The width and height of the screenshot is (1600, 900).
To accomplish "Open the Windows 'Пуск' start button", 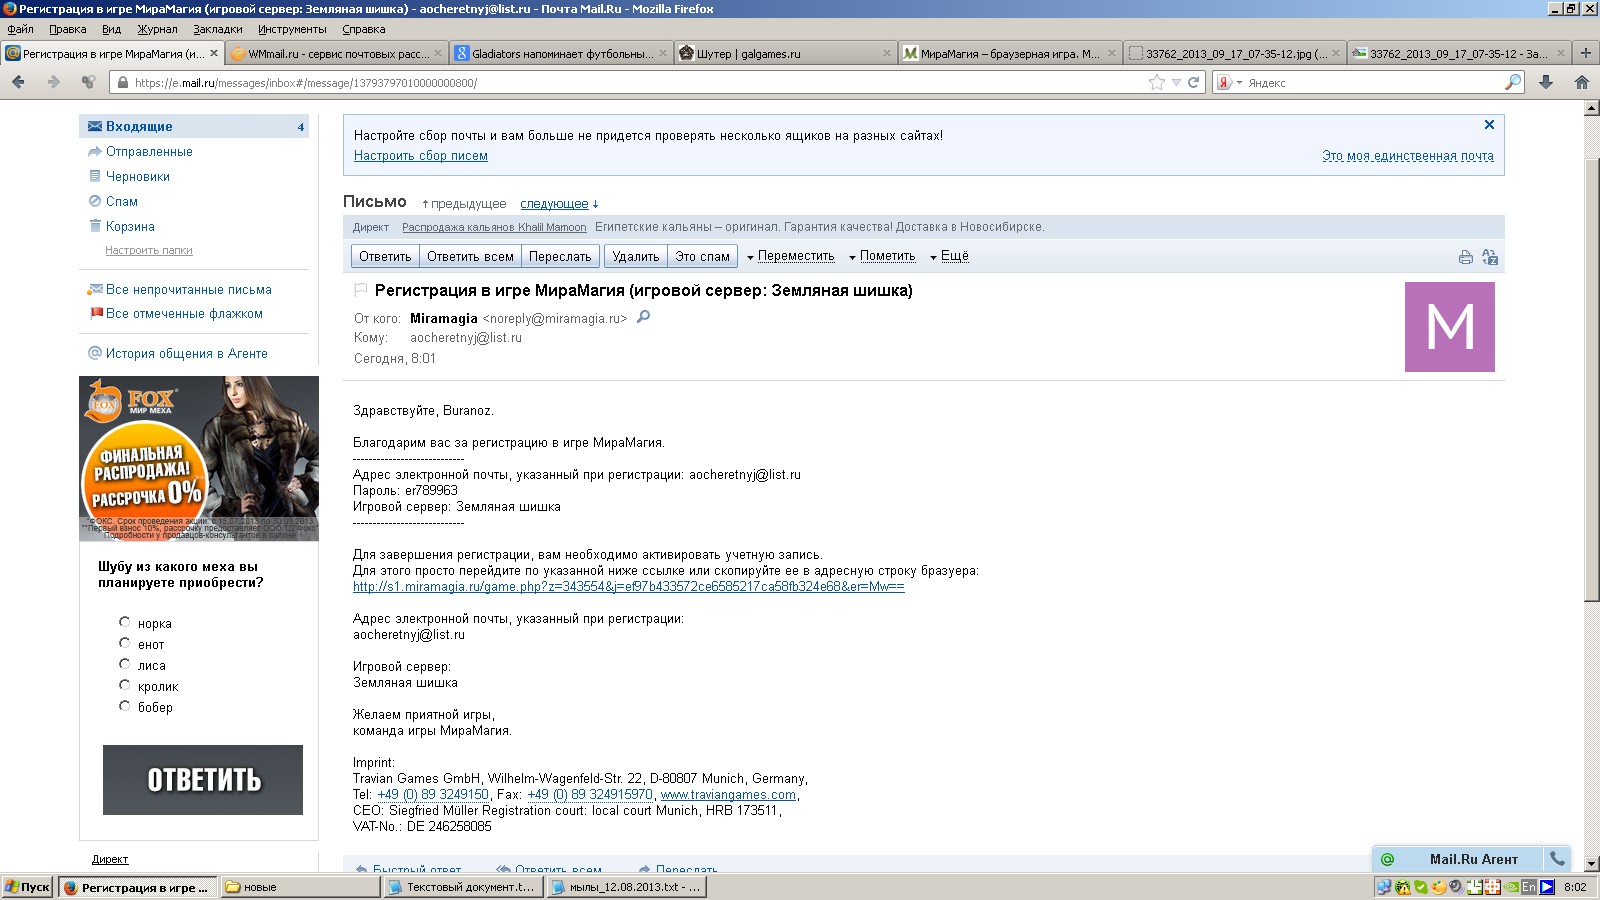I will point(27,887).
